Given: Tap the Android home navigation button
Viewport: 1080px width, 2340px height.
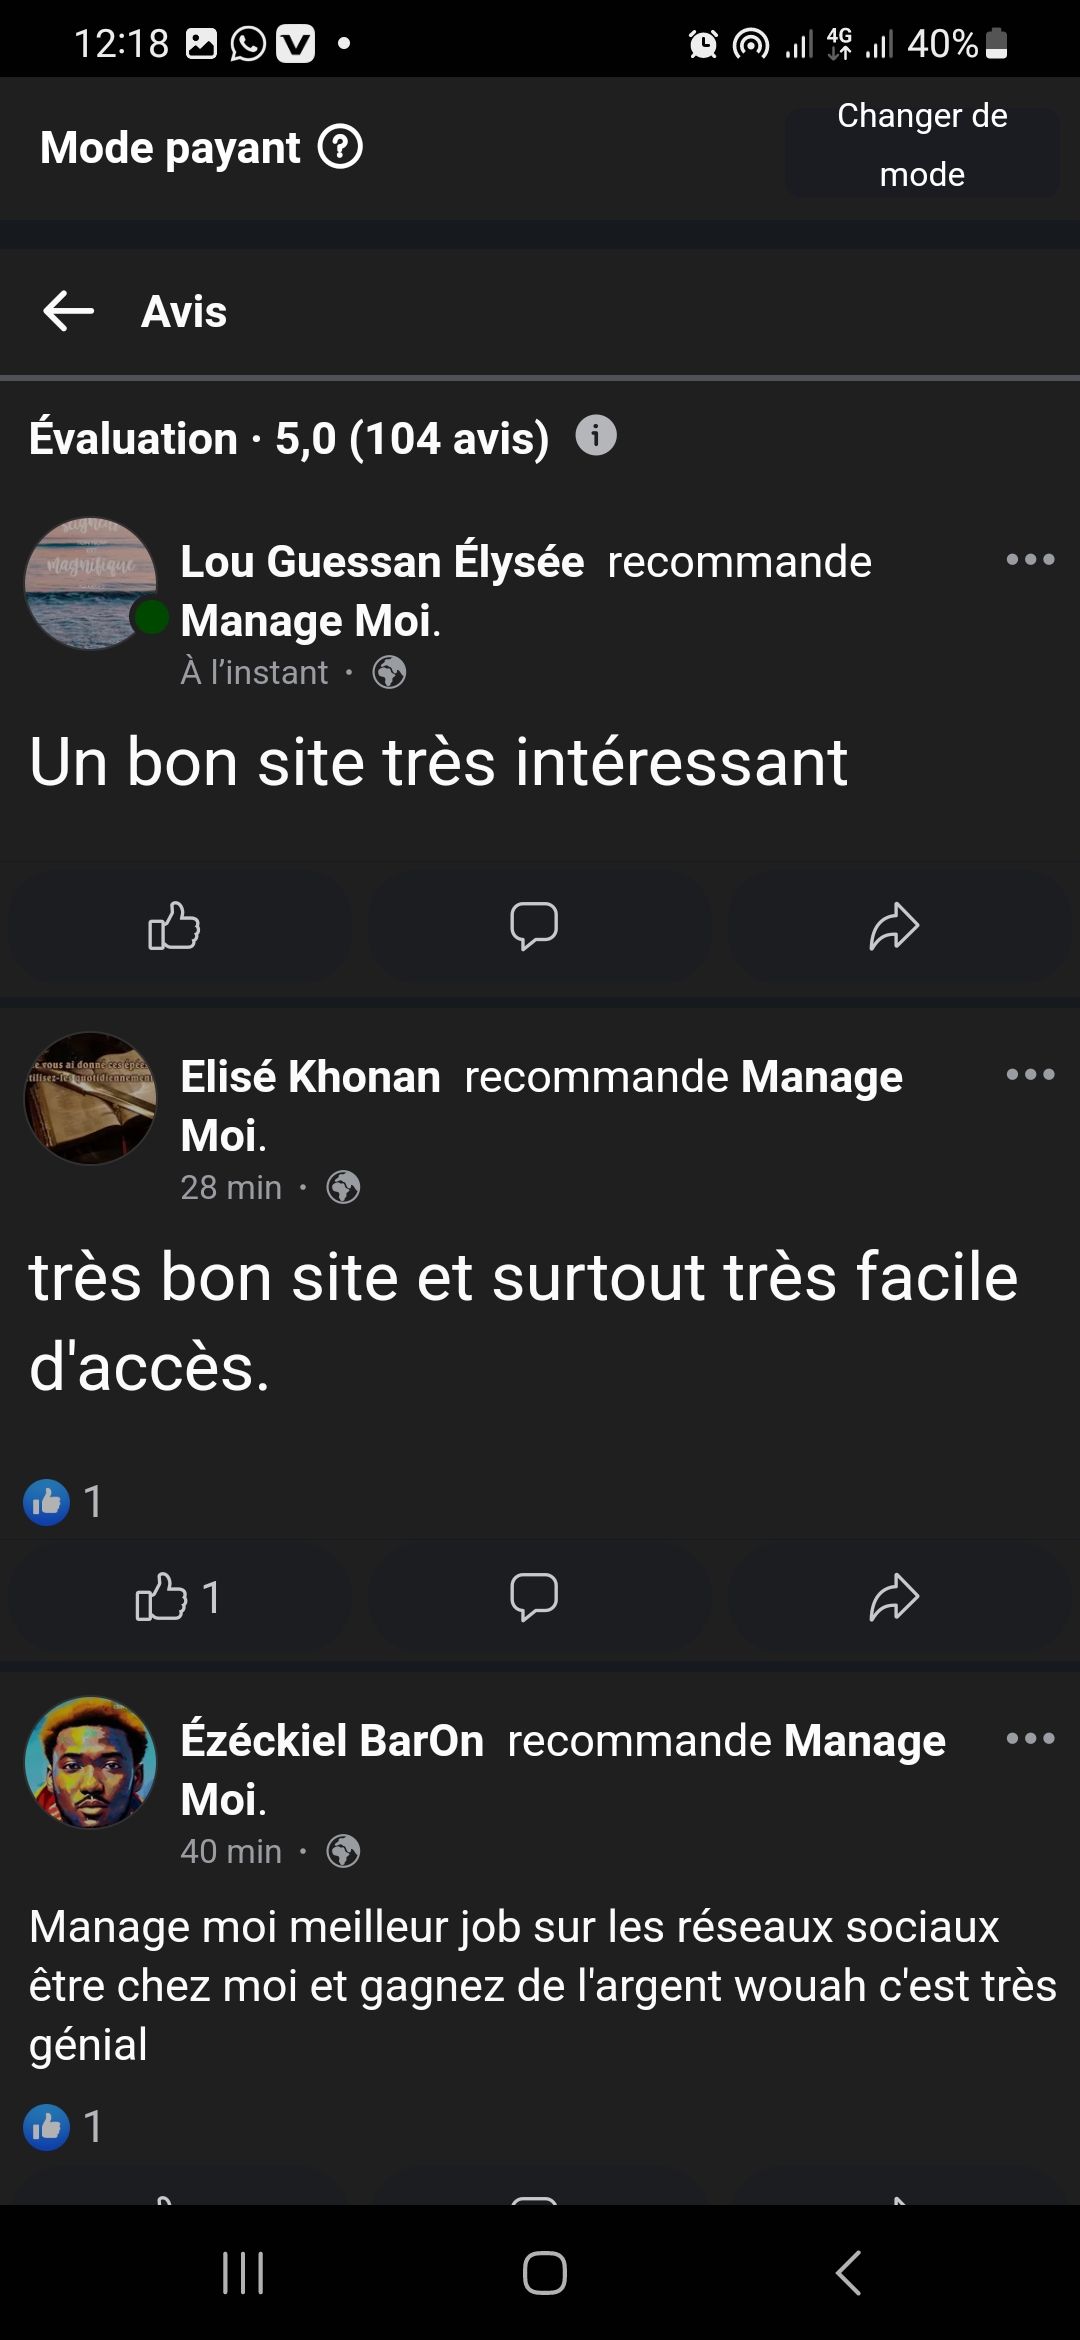Looking at the screenshot, I should coord(544,2273).
